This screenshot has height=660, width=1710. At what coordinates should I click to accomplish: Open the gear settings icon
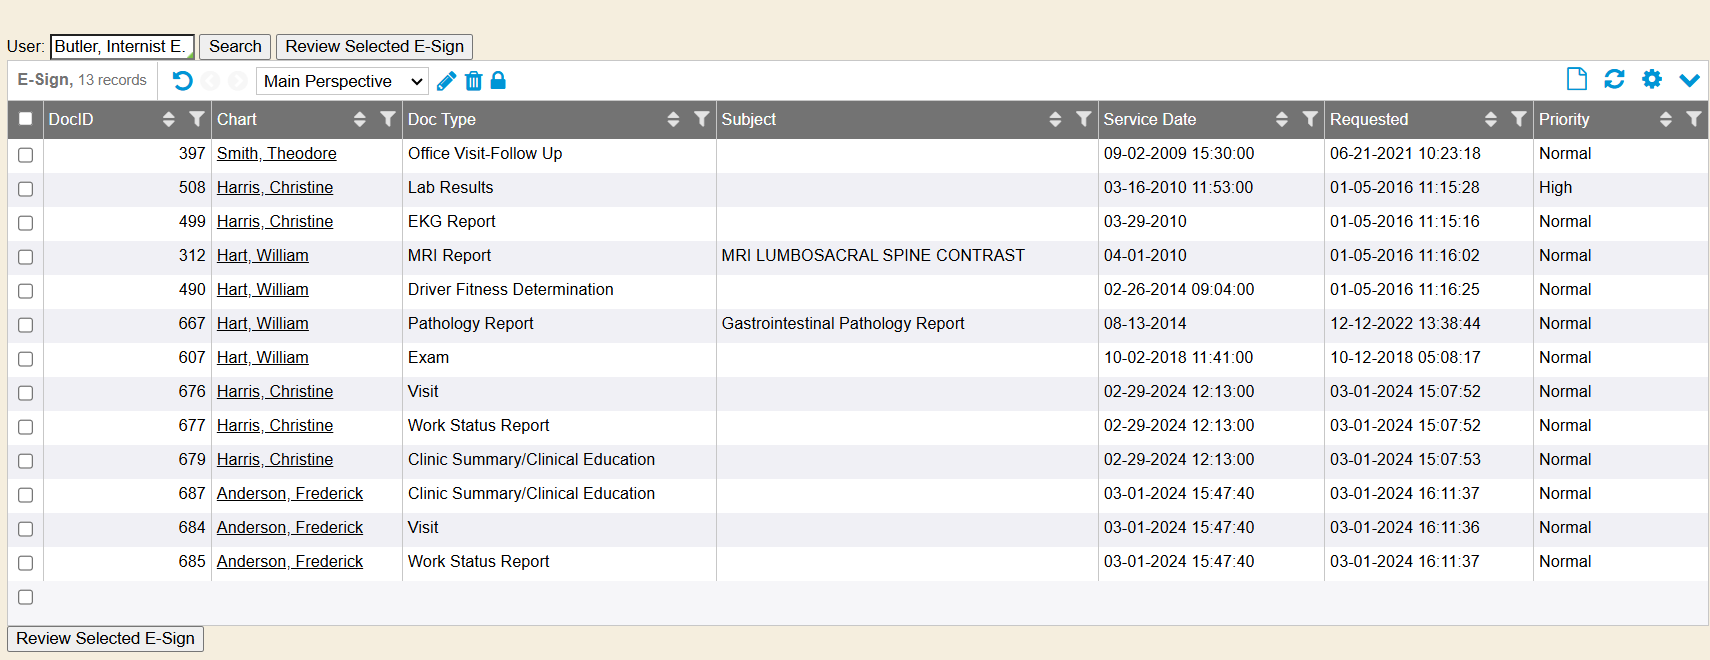pyautogui.click(x=1652, y=79)
